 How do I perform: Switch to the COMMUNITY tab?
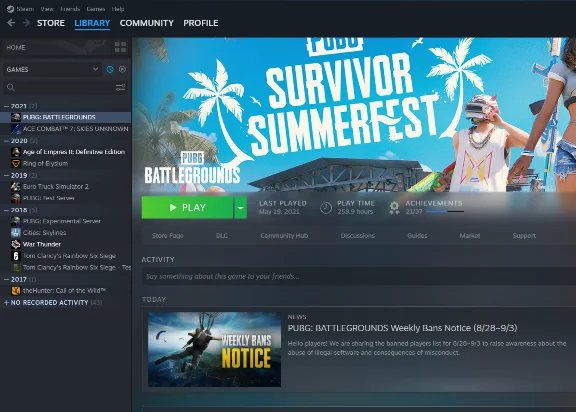tap(147, 23)
